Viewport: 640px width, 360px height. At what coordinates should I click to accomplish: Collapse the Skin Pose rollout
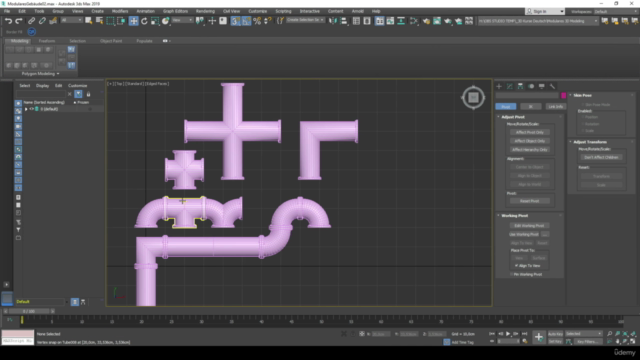(582, 95)
